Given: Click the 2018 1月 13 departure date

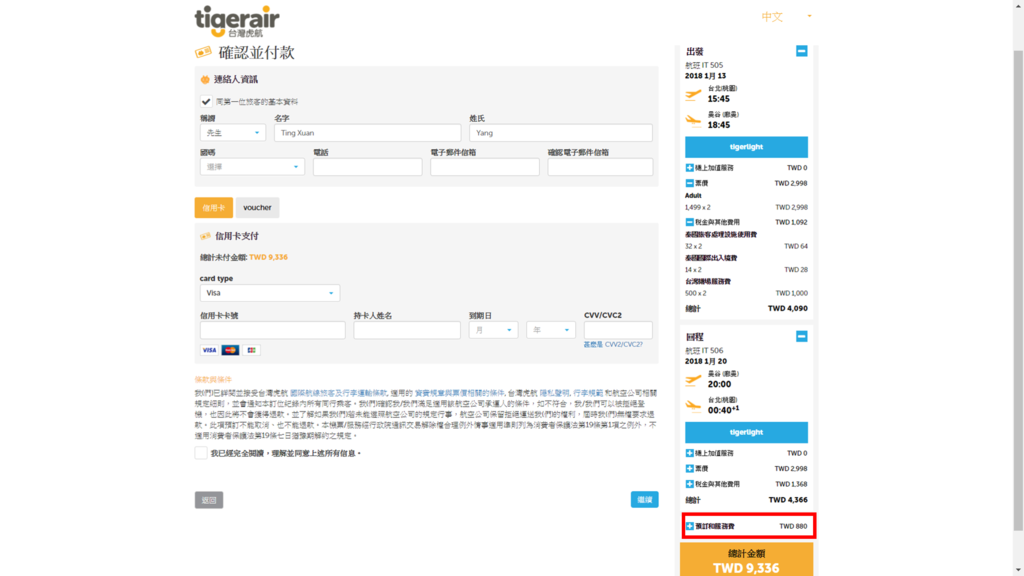Looking at the screenshot, I should point(705,76).
